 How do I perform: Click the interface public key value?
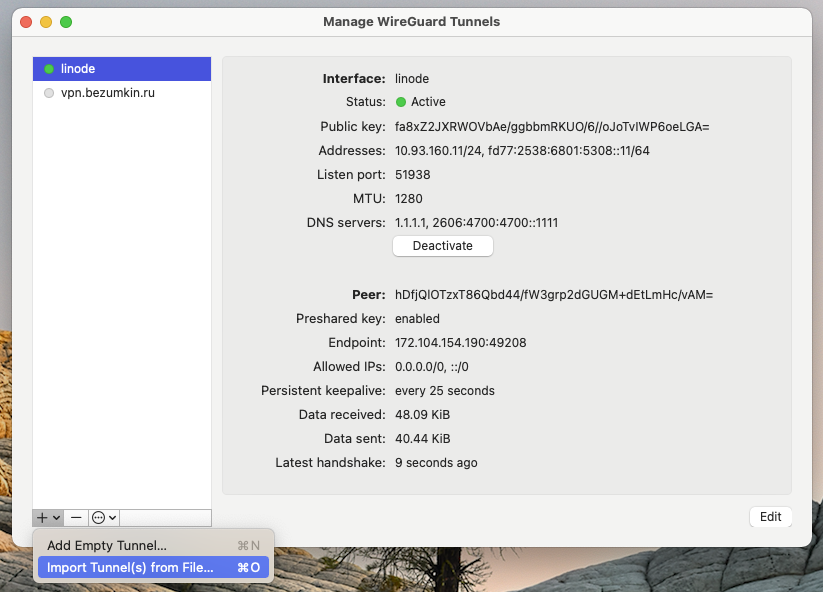point(552,126)
